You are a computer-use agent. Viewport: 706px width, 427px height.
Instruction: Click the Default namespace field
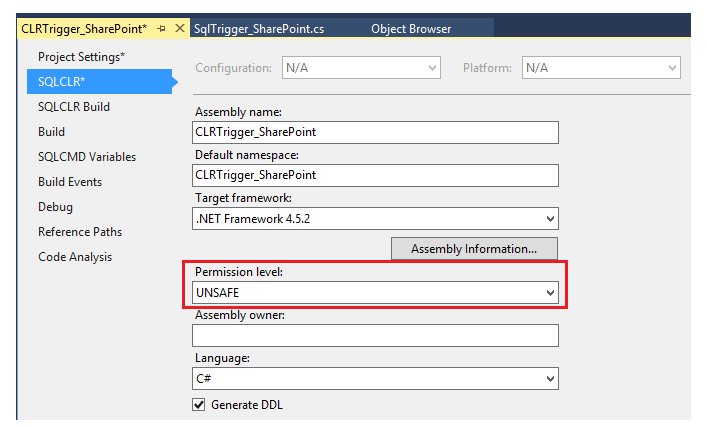click(375, 175)
